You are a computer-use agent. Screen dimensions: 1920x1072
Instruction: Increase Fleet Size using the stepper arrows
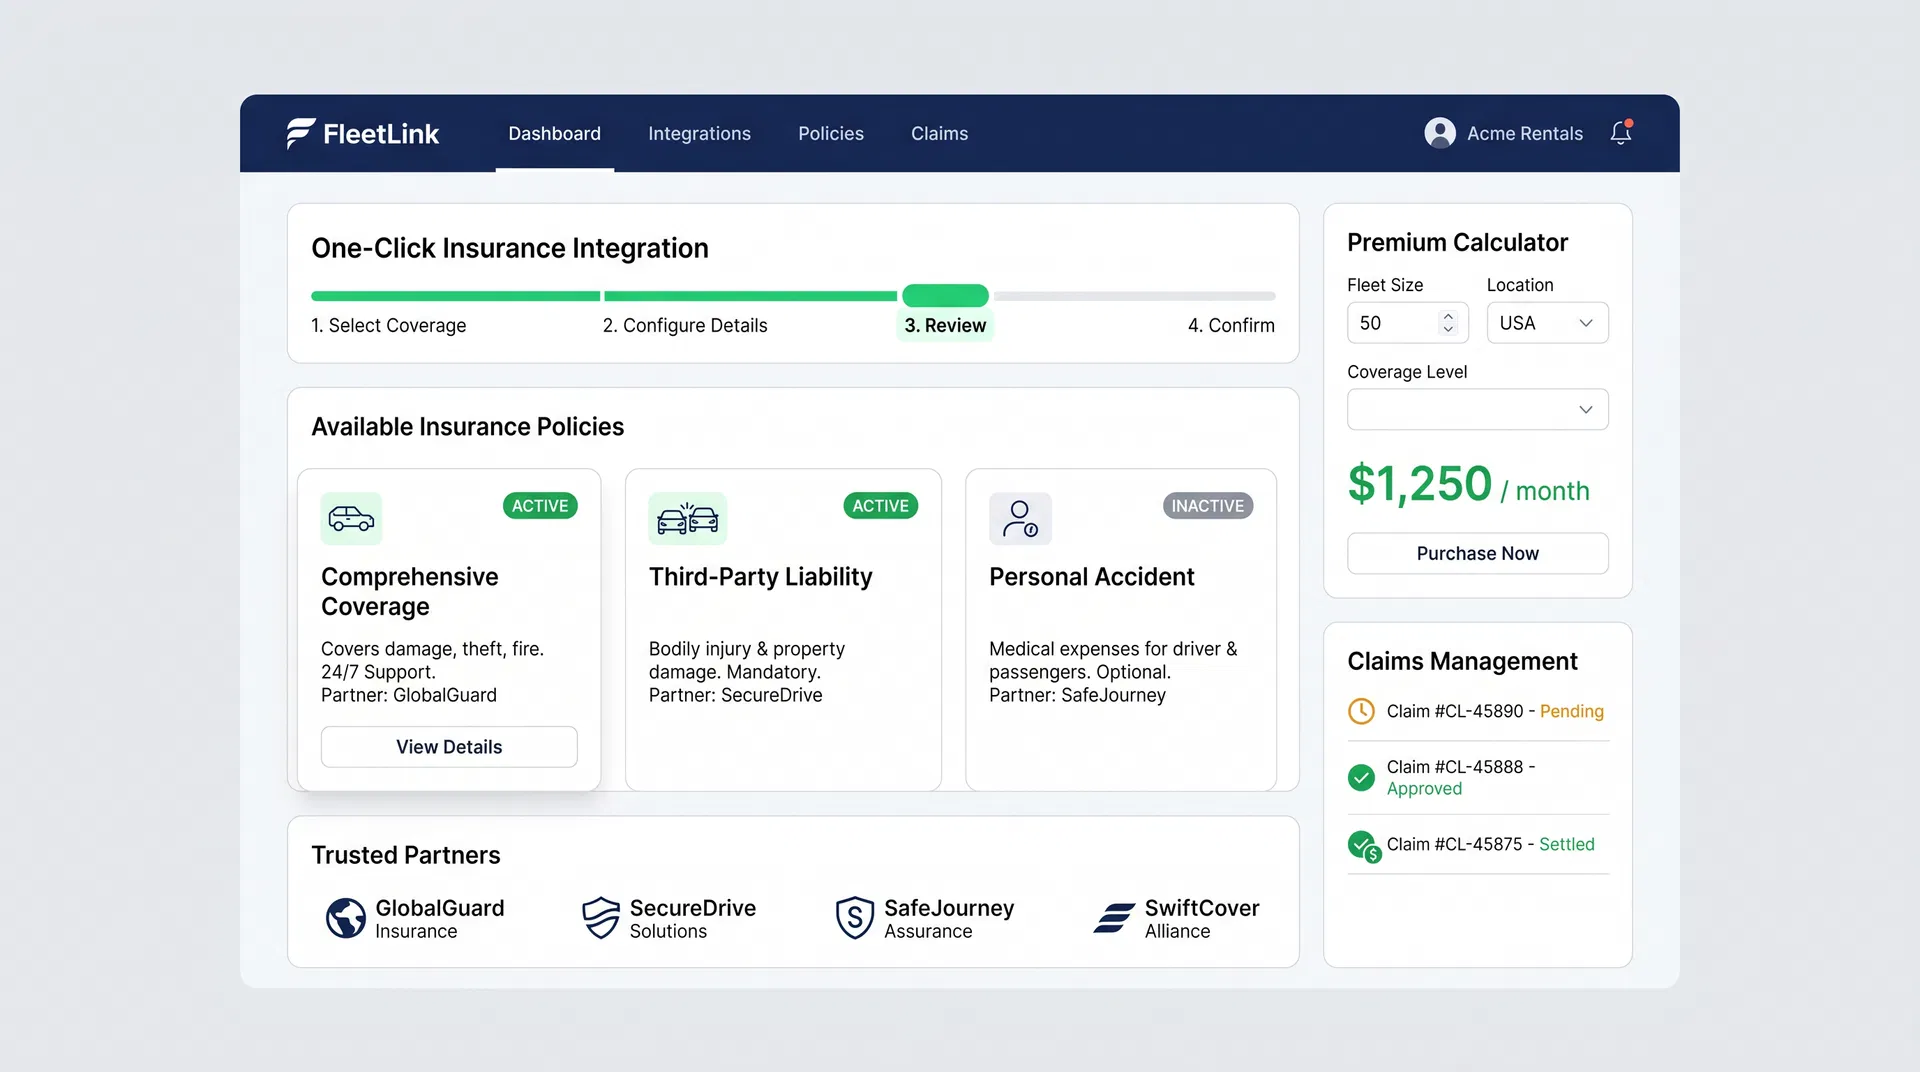point(1447,317)
